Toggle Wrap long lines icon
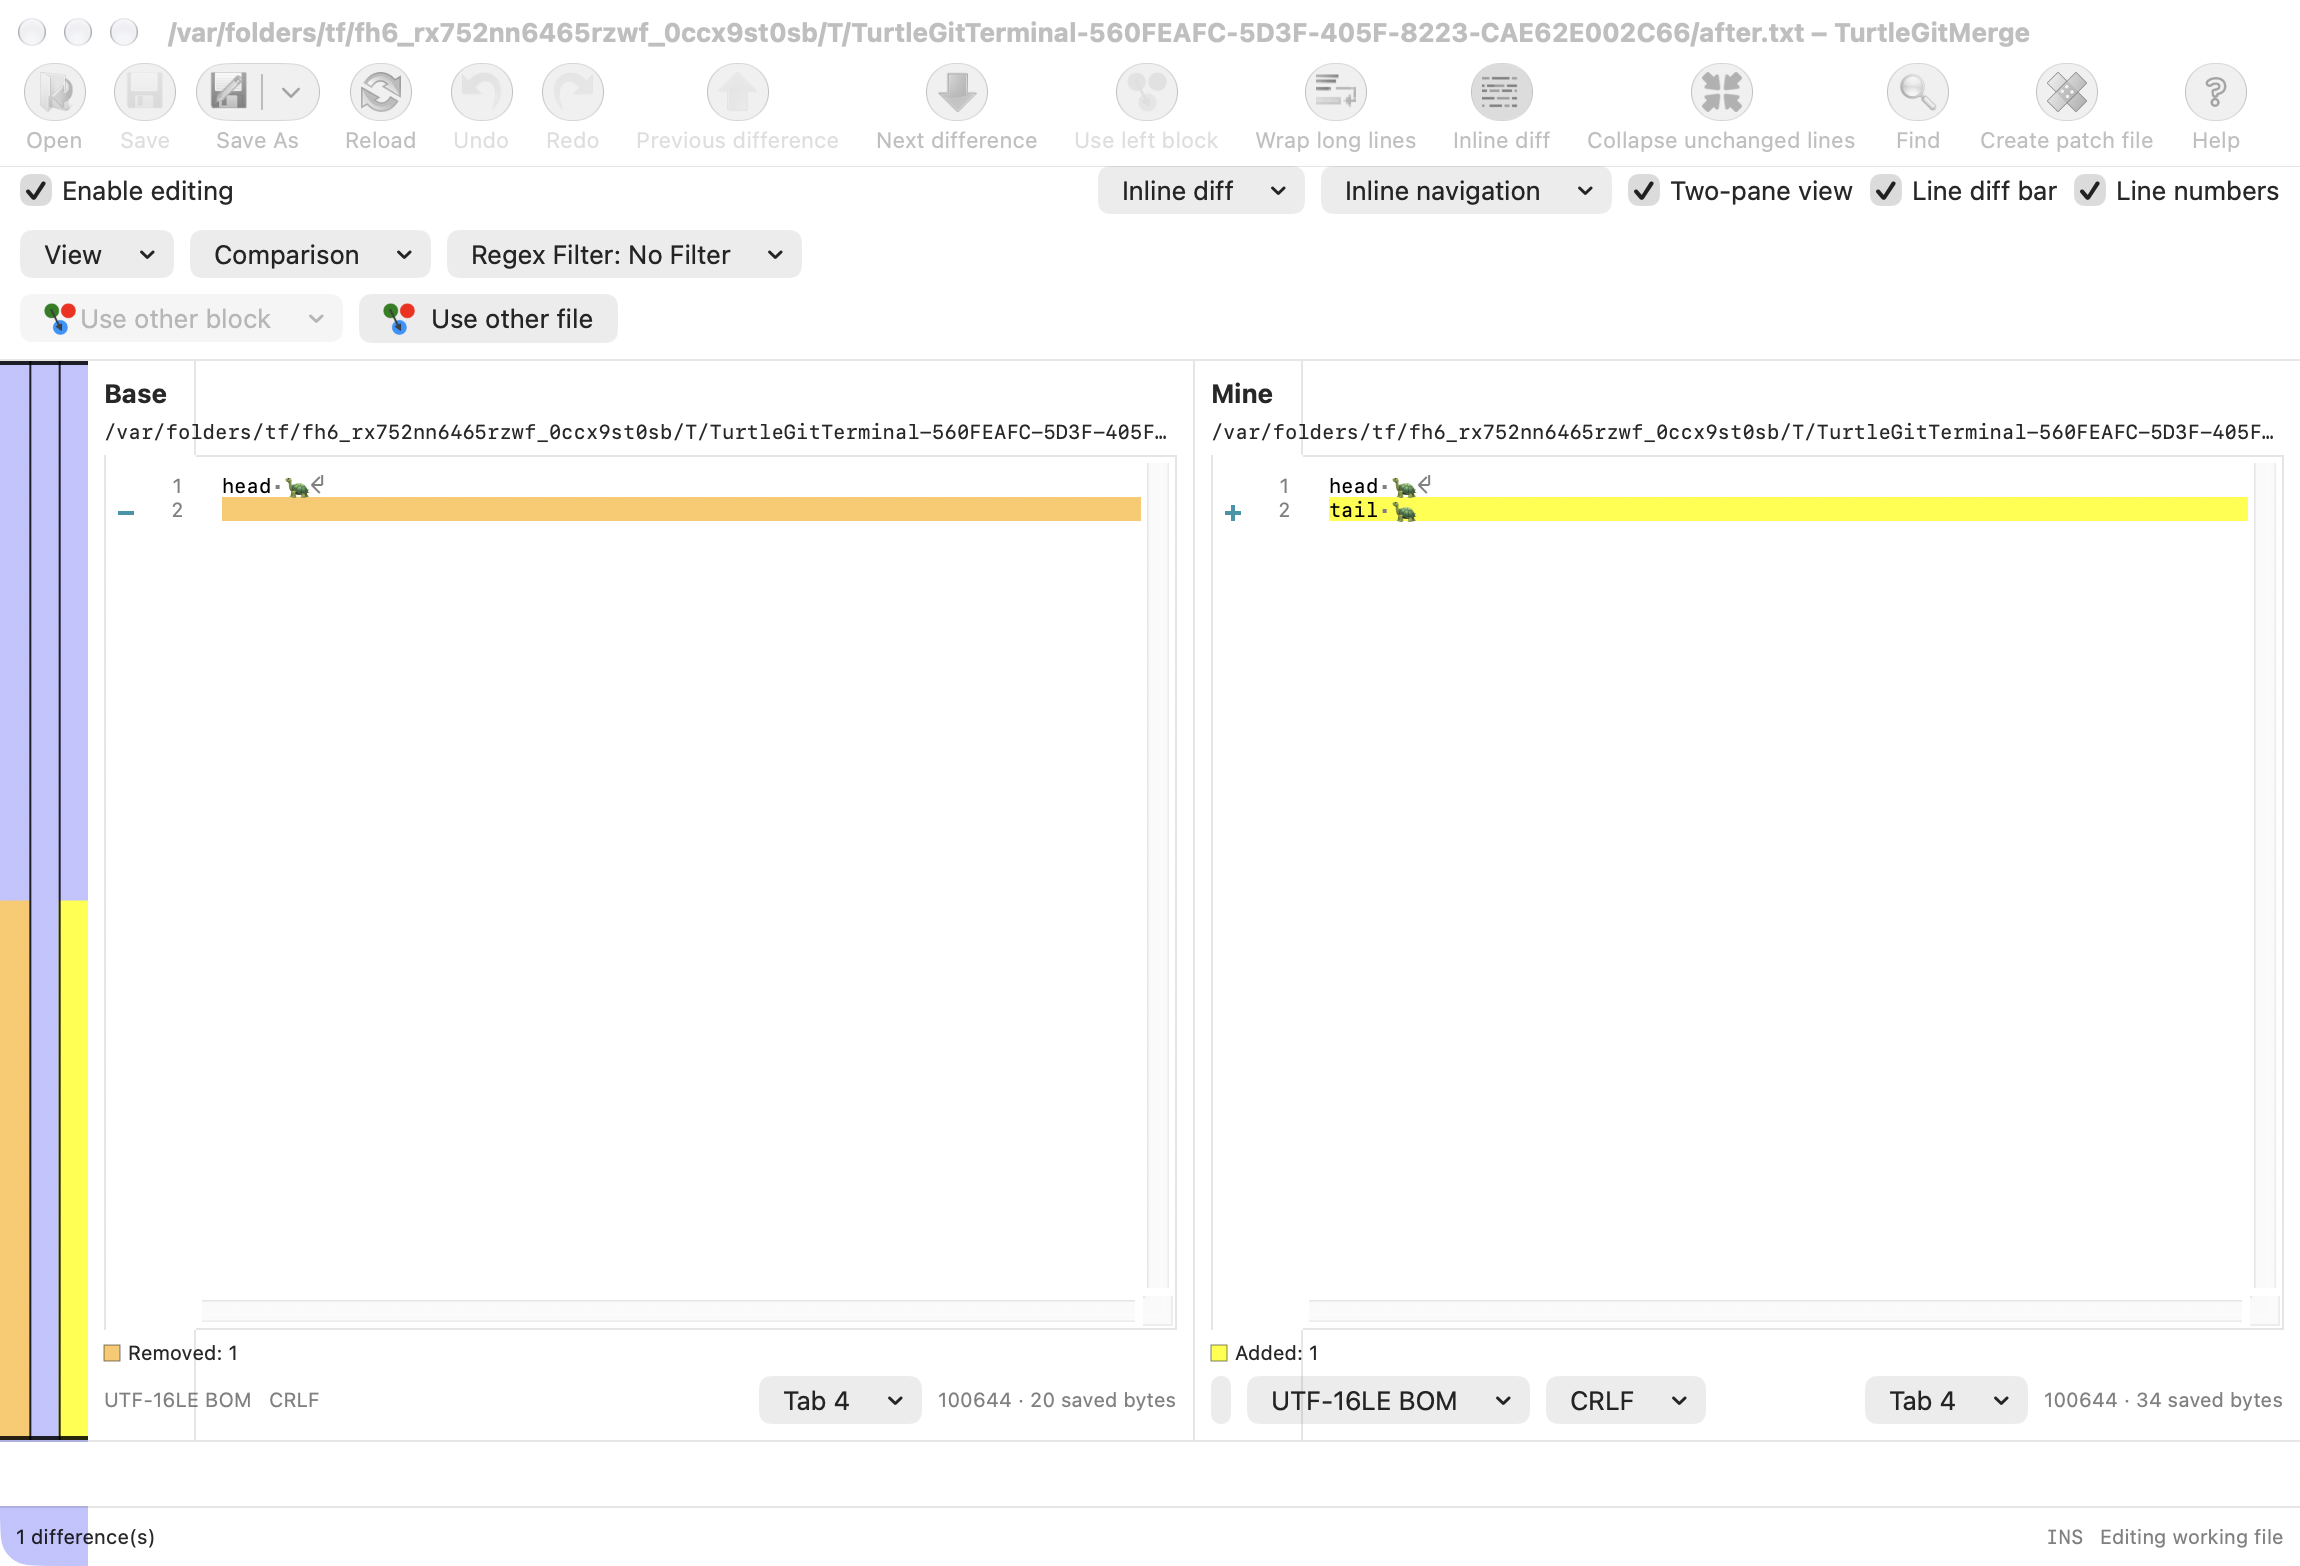Viewport: 2300px width, 1566px height. pos(1335,93)
